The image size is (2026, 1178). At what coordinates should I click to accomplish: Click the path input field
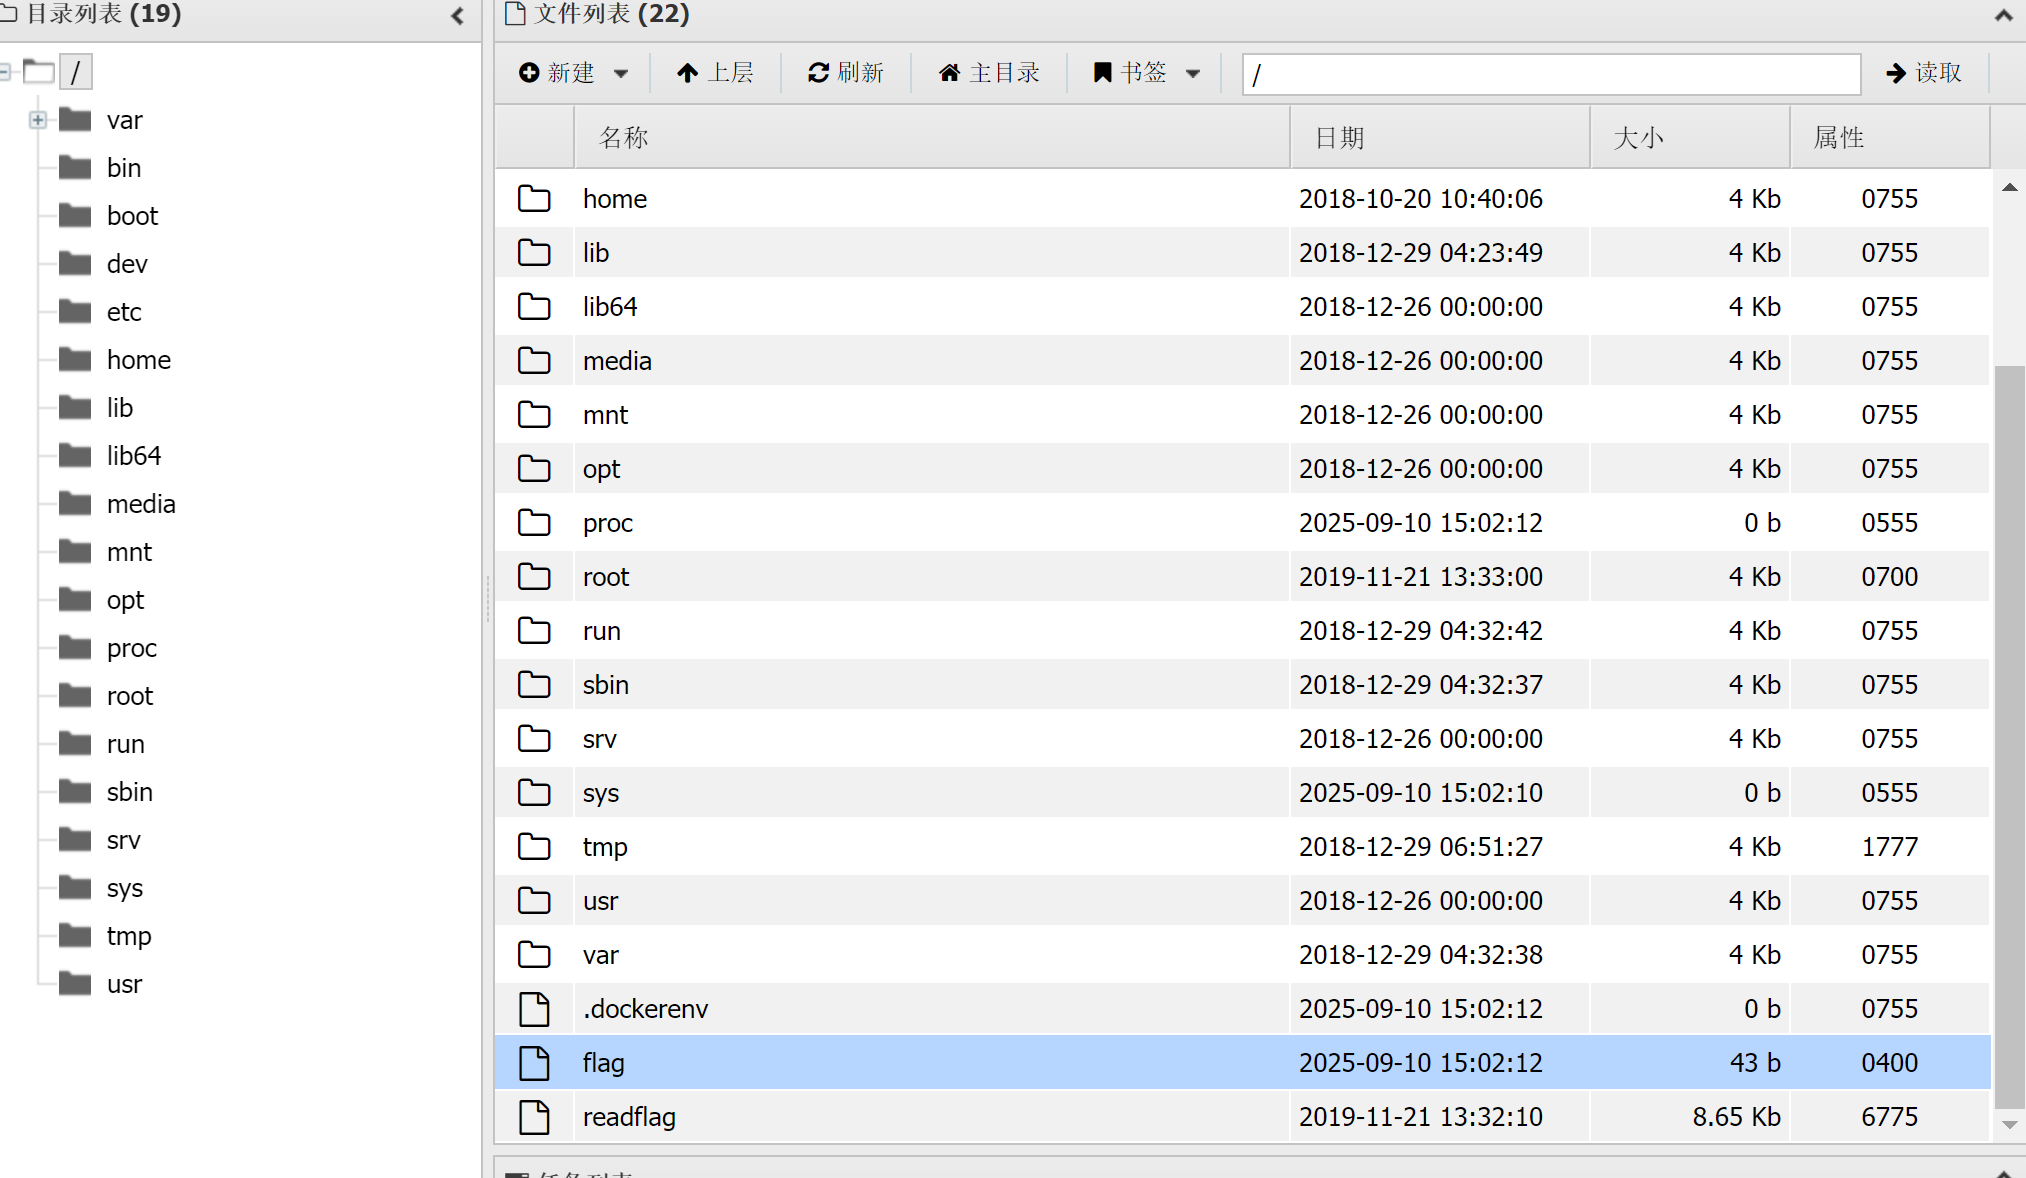click(1550, 75)
